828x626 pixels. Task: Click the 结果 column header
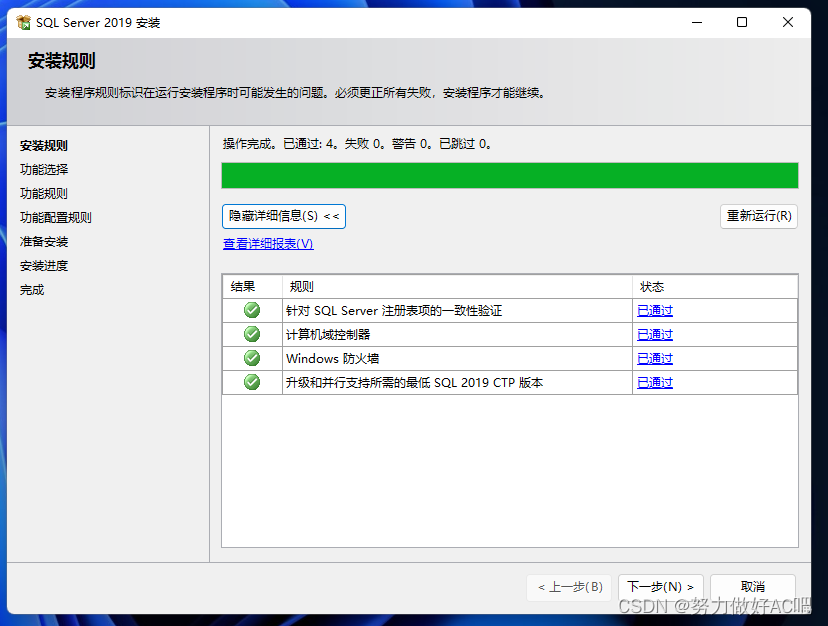pos(252,287)
